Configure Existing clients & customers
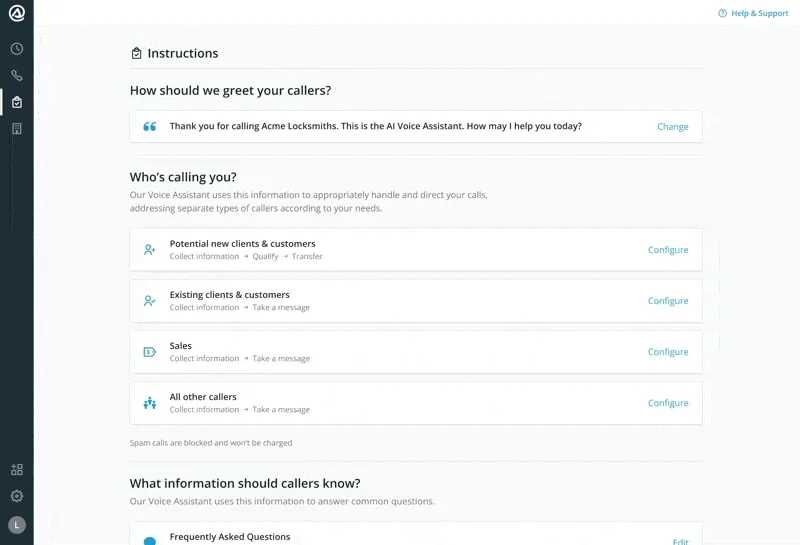Image resolution: width=800 pixels, height=545 pixels. pyautogui.click(x=668, y=301)
